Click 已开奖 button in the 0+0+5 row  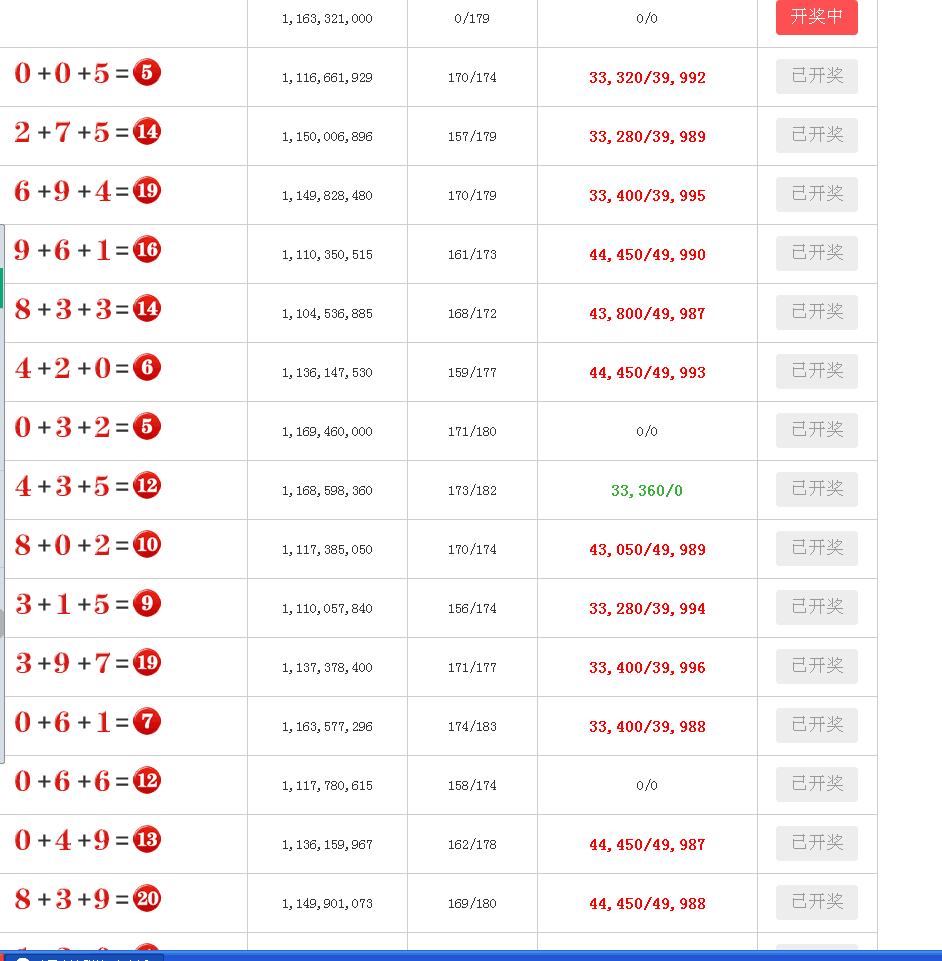pyautogui.click(x=816, y=76)
